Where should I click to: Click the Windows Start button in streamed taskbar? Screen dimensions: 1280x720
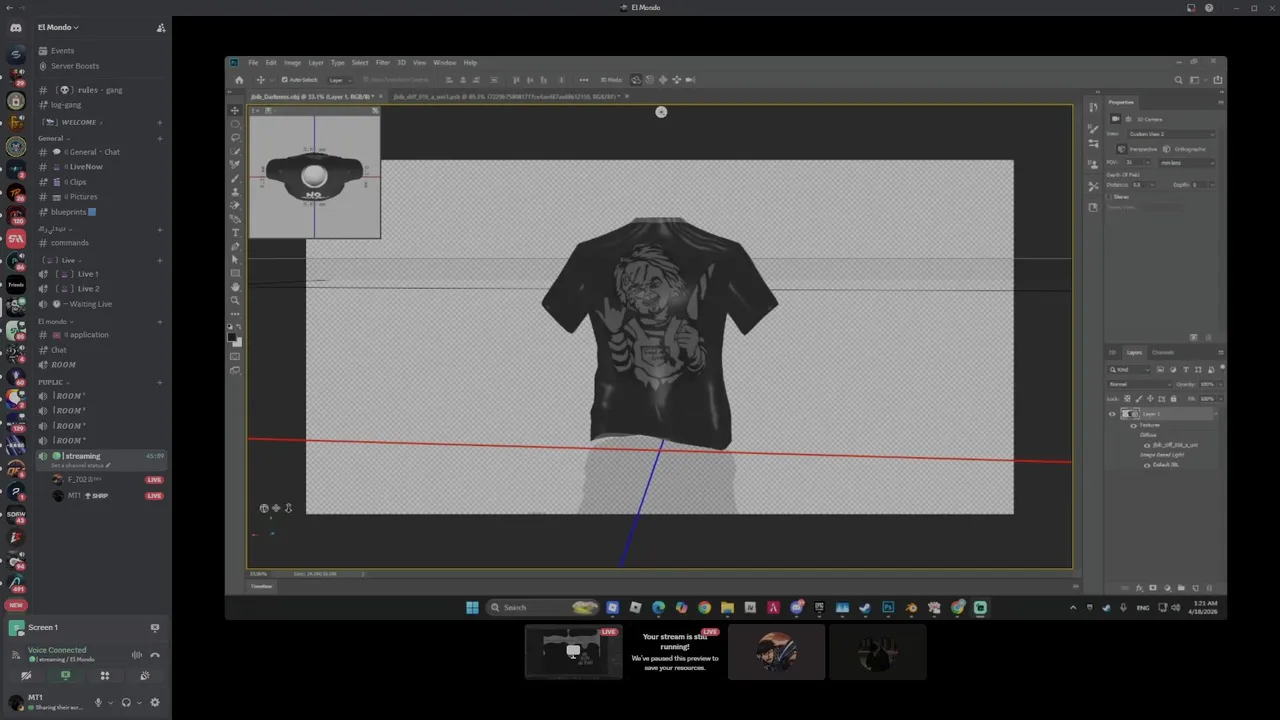(472, 607)
